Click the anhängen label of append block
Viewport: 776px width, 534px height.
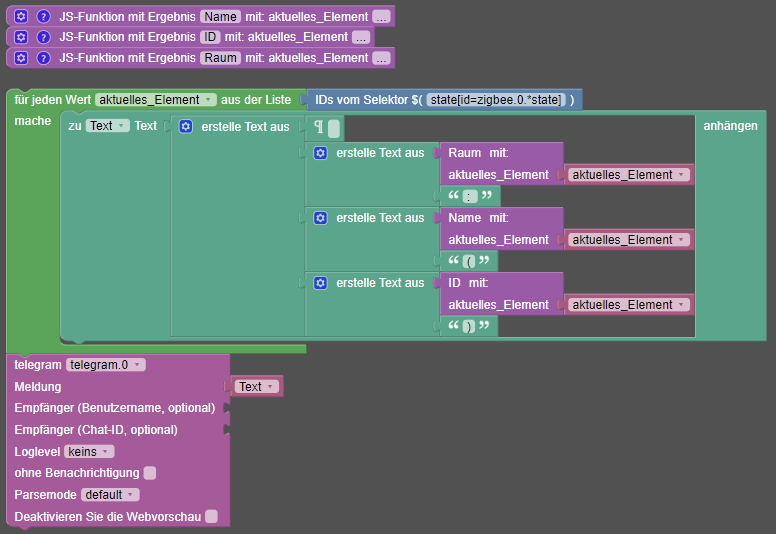tap(730, 126)
